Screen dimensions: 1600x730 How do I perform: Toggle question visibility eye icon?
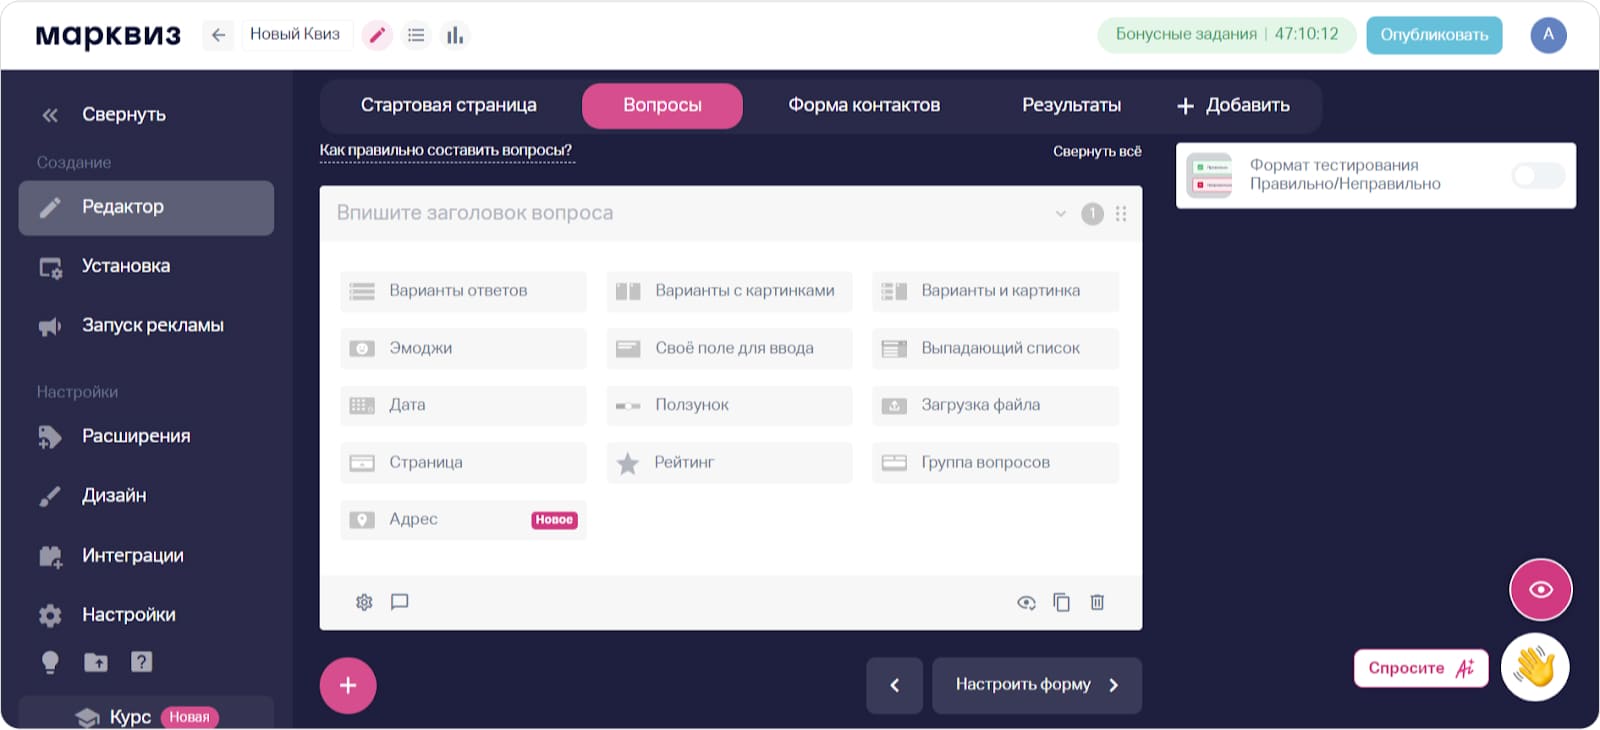click(x=1026, y=602)
